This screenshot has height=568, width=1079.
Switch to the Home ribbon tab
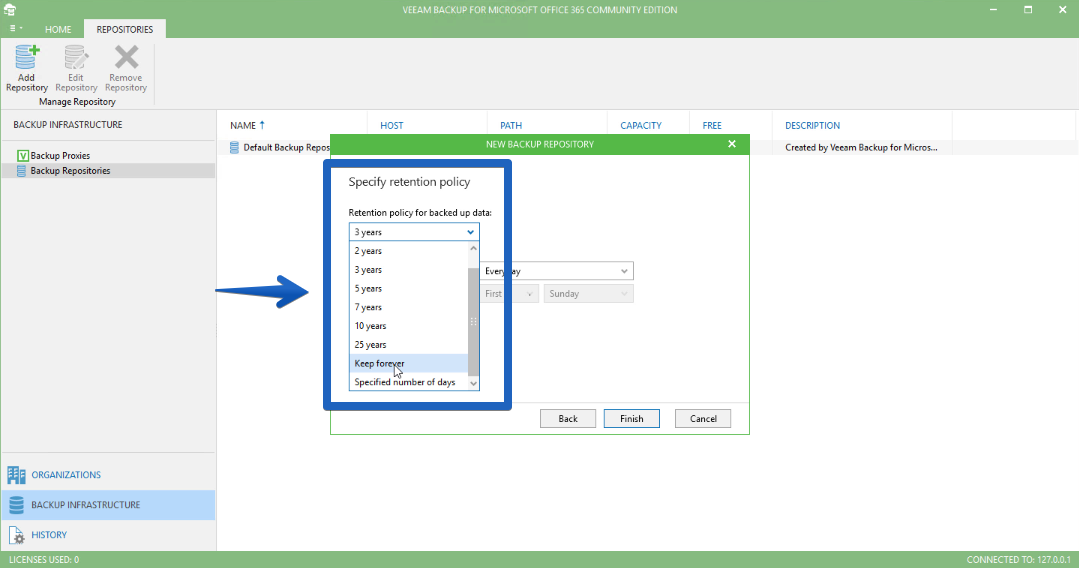pyautogui.click(x=58, y=30)
